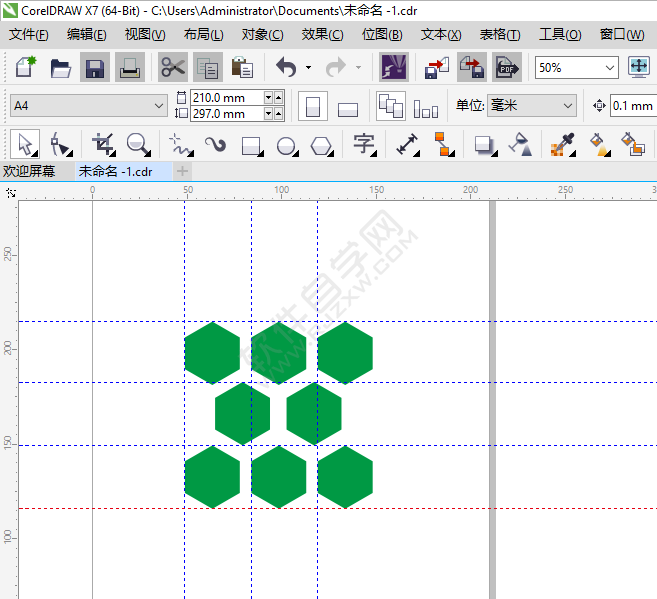The image size is (657, 599).
Task: Expand the A4 page size dropdown
Action: [x=159, y=106]
